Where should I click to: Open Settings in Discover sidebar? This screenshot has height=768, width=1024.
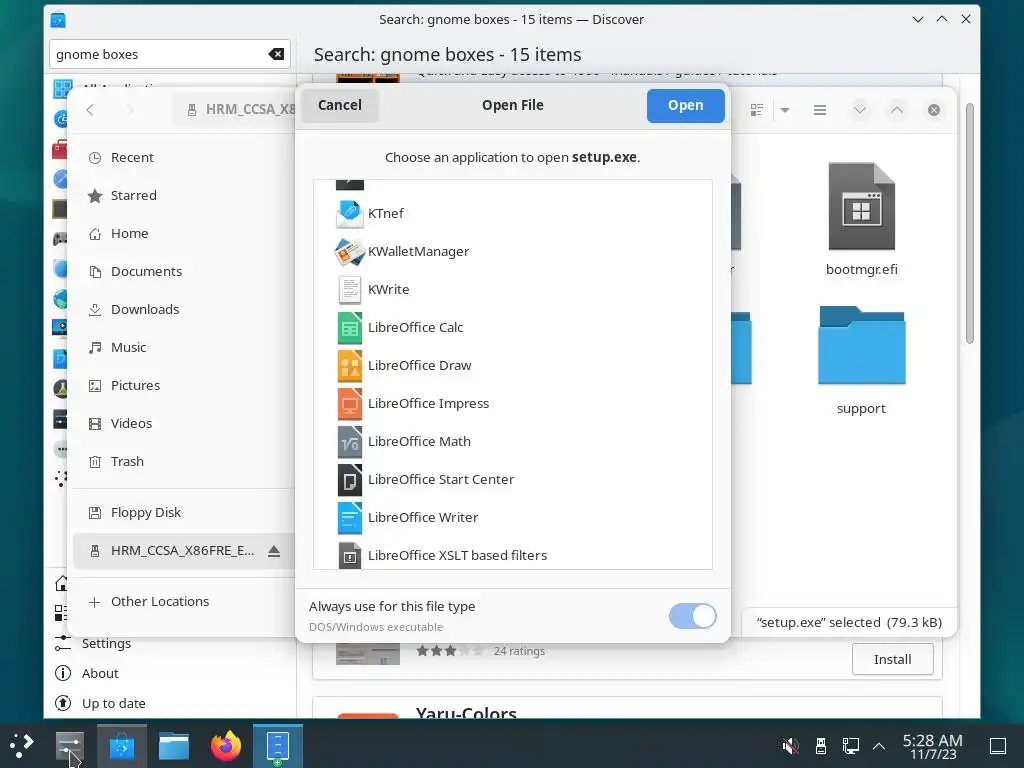[x=106, y=643]
